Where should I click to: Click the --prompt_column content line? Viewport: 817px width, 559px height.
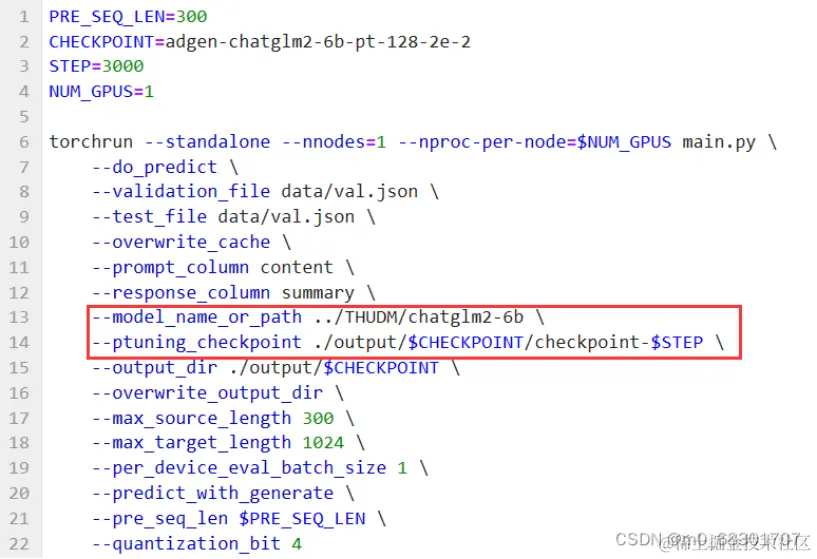[223, 267]
